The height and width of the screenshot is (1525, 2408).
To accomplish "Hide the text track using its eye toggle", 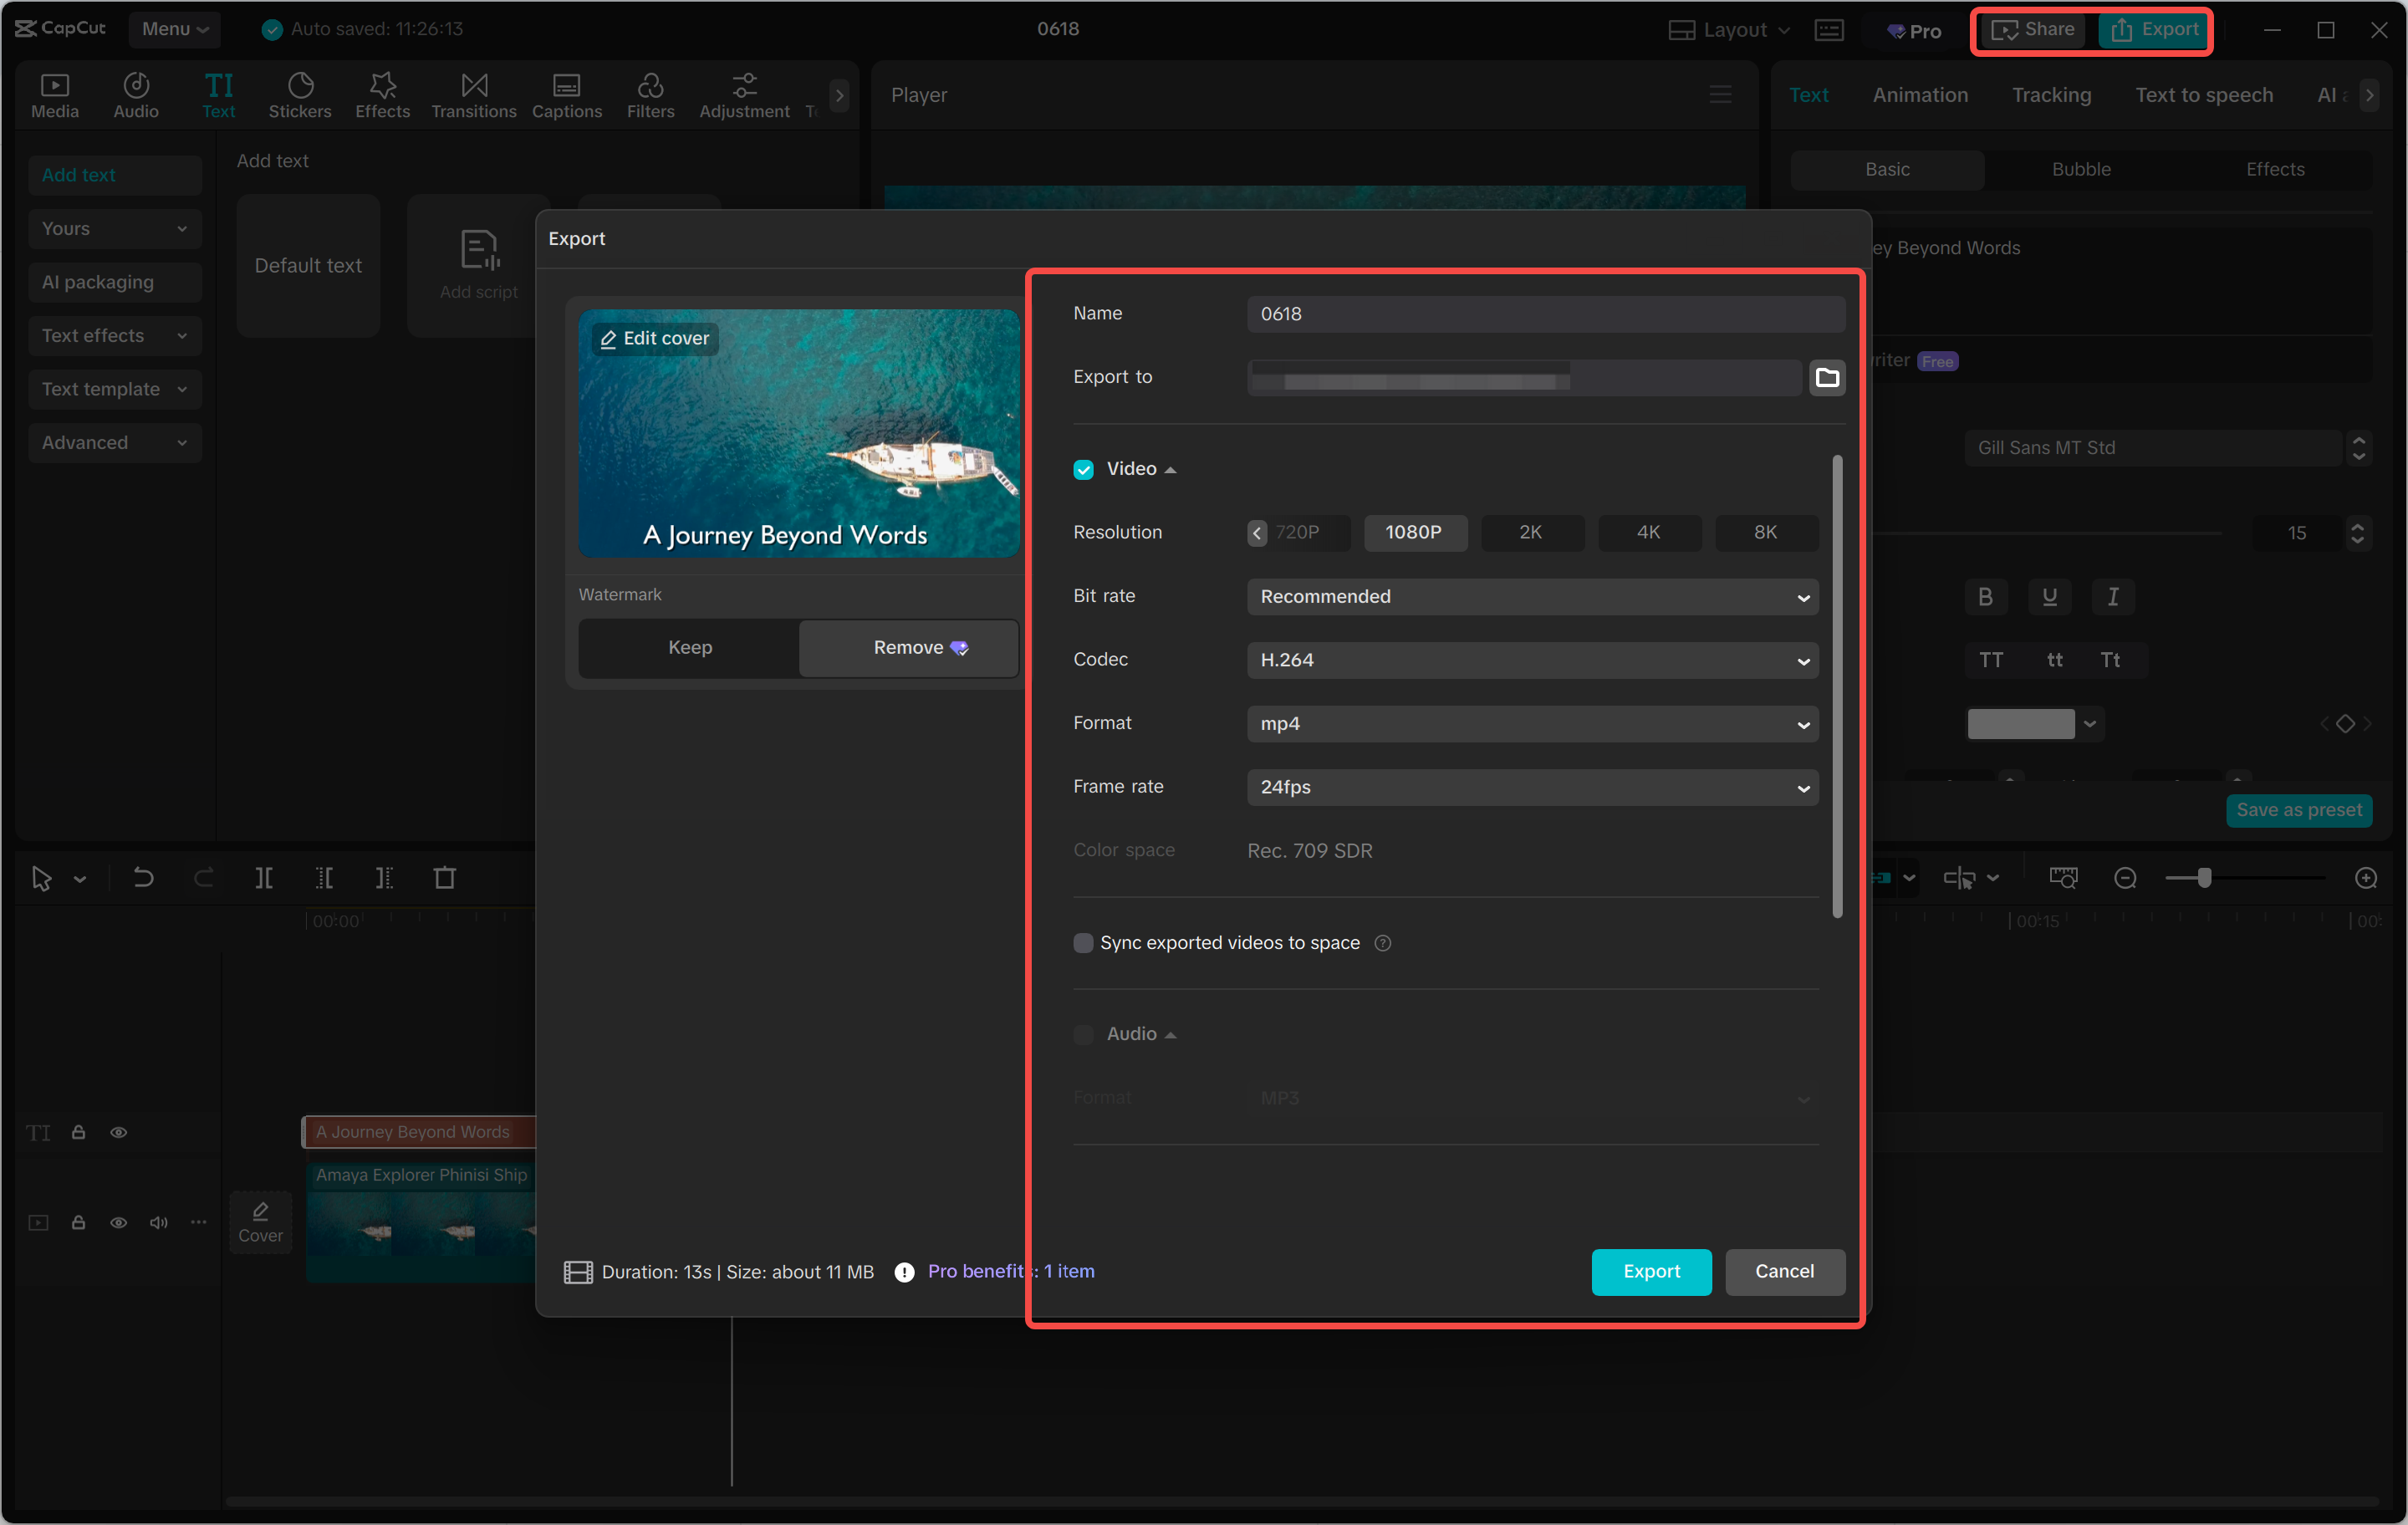I will tap(119, 1132).
